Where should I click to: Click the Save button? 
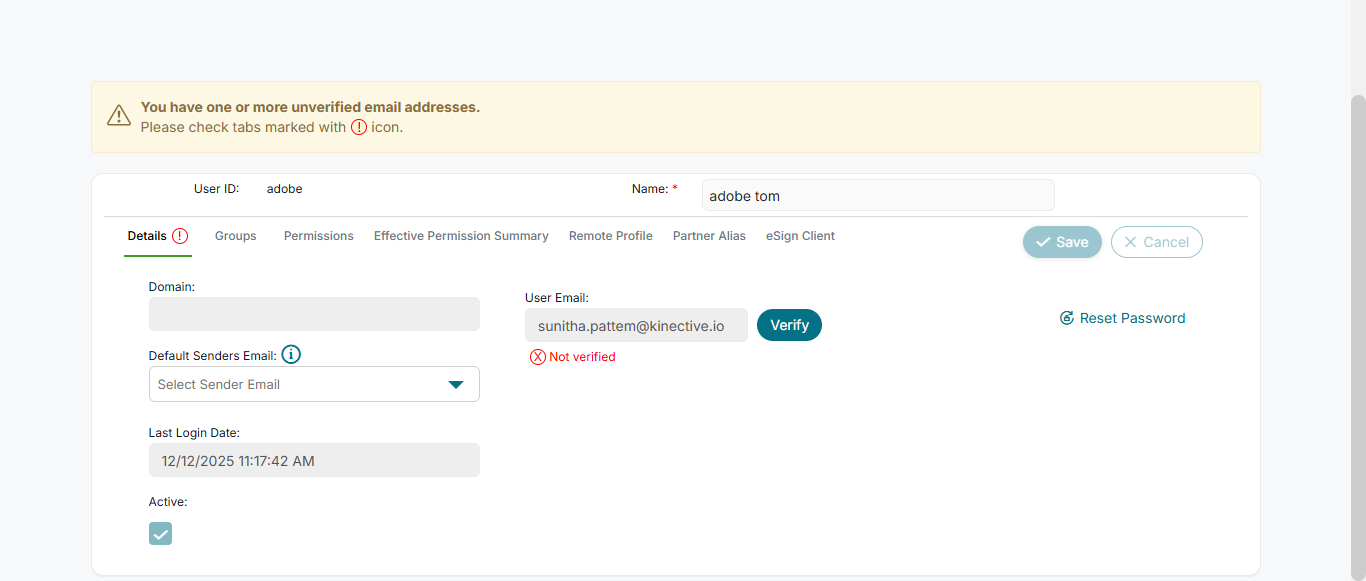[1062, 242]
